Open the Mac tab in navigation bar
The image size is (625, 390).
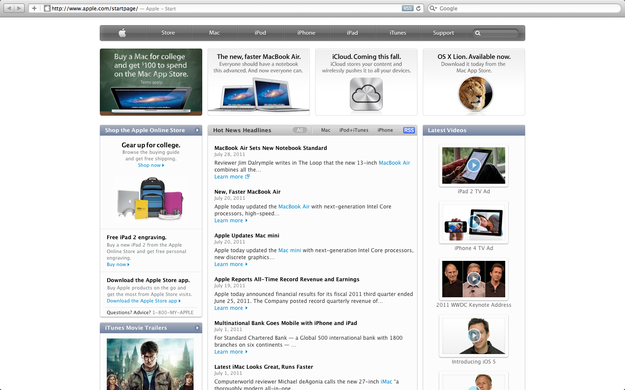214,33
